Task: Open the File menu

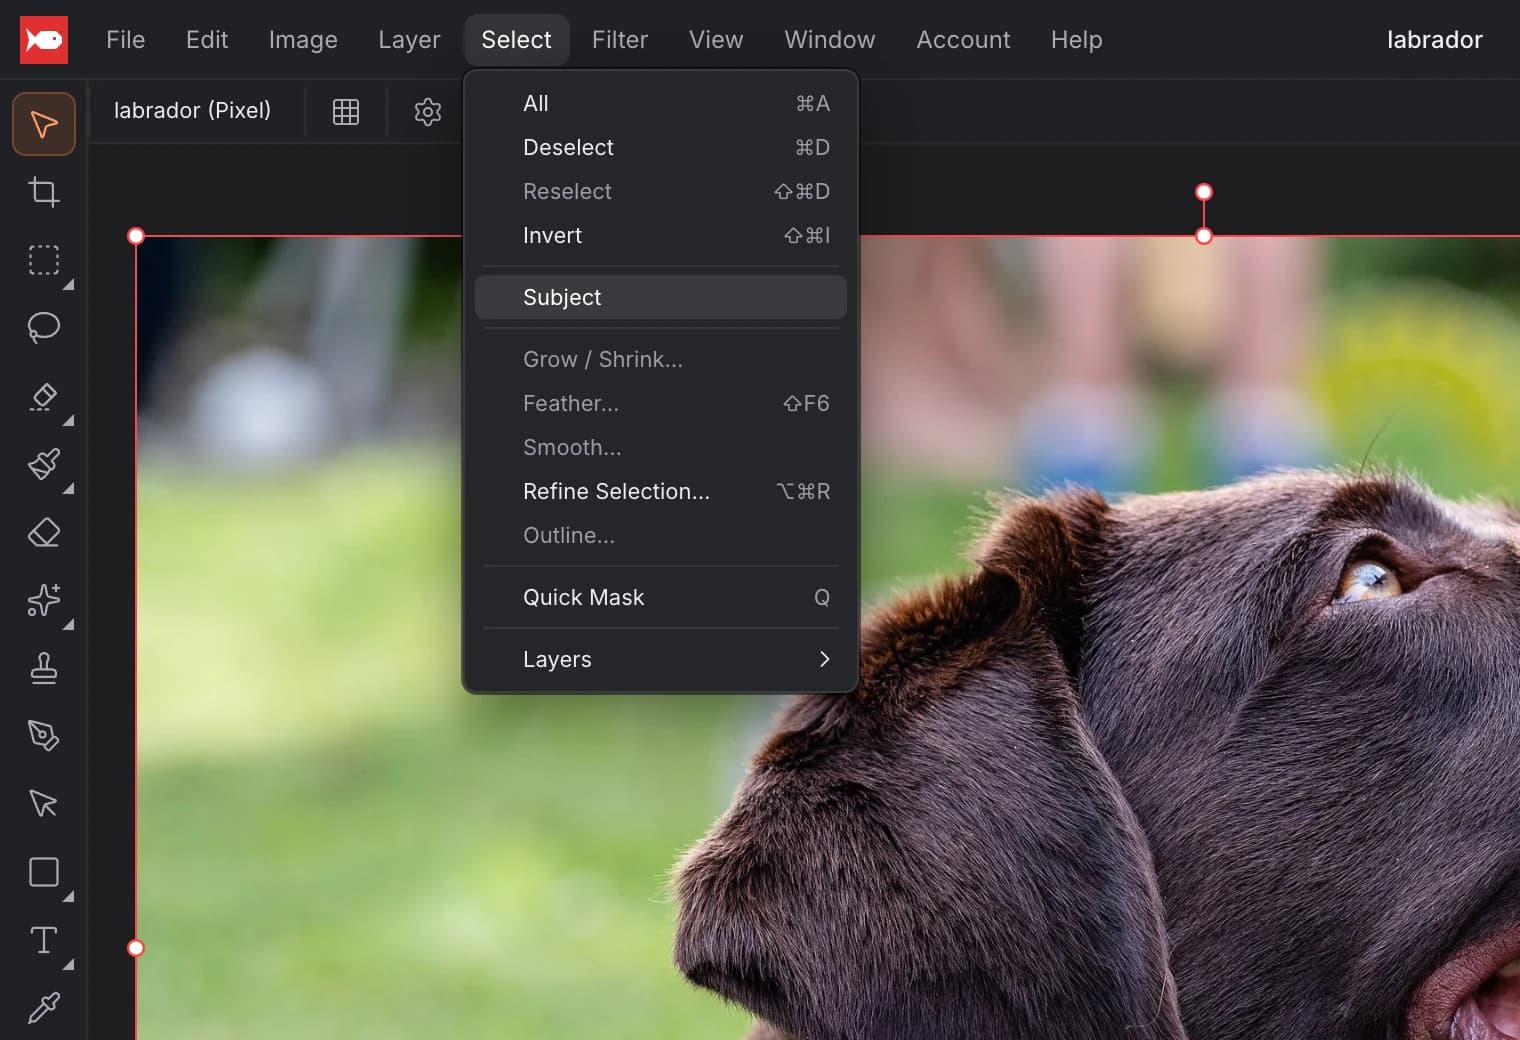Action: tap(126, 40)
